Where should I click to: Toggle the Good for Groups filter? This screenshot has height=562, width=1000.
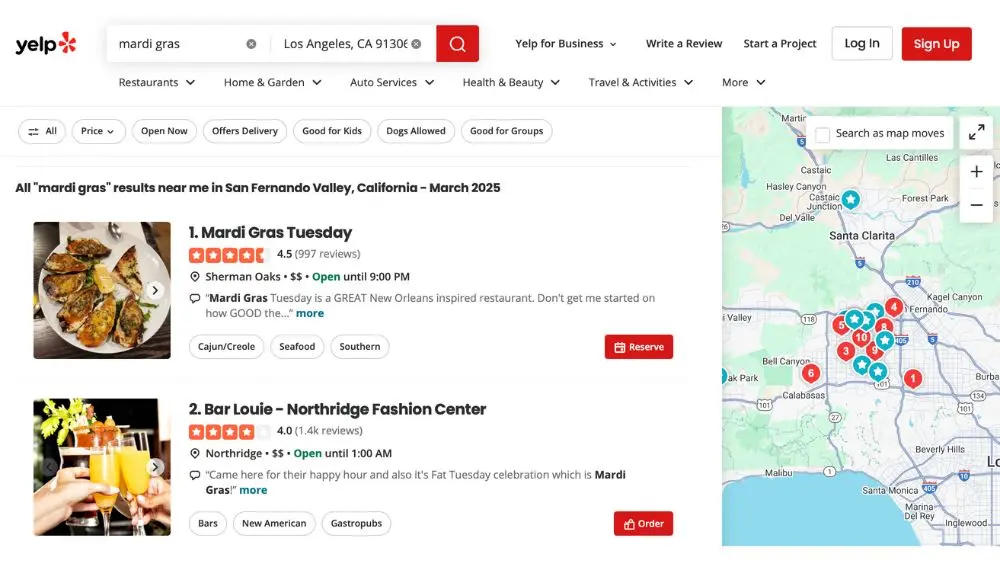[506, 131]
